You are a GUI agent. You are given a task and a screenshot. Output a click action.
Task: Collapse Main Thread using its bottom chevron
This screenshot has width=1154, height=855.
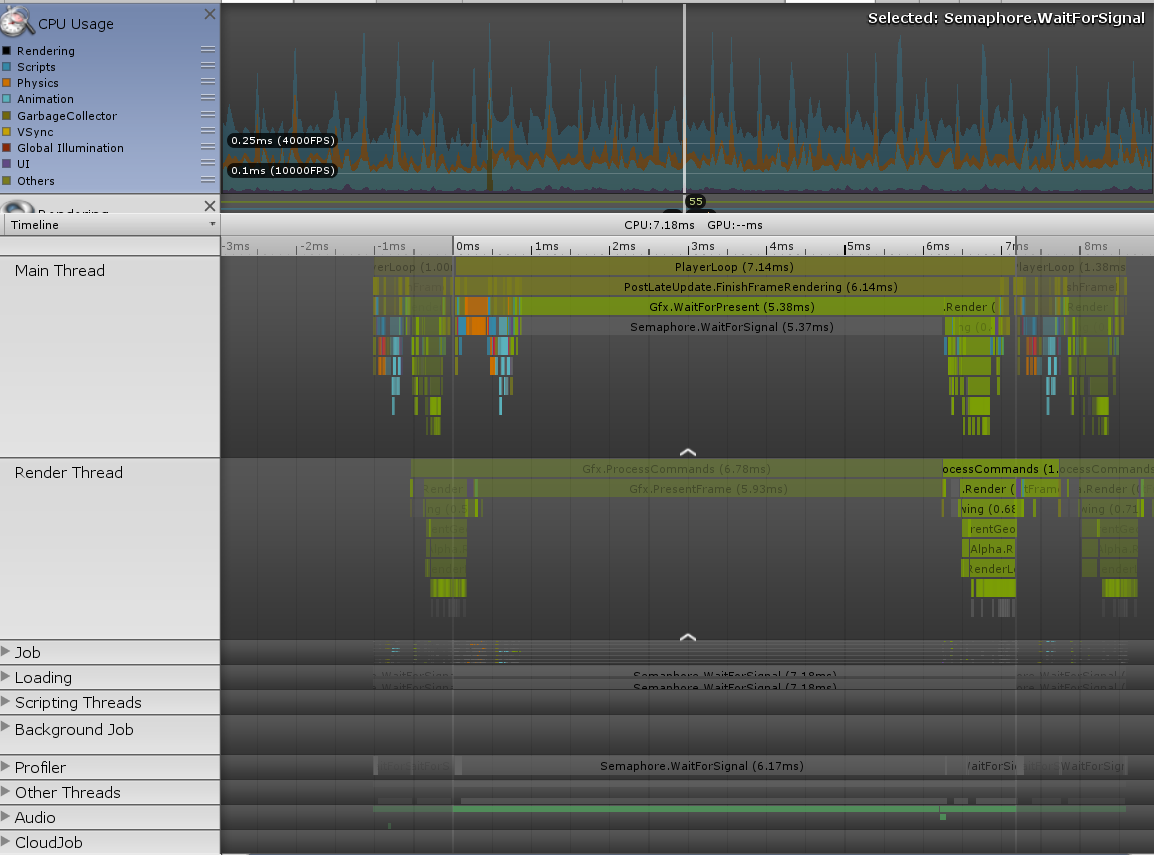pyautogui.click(x=687, y=451)
